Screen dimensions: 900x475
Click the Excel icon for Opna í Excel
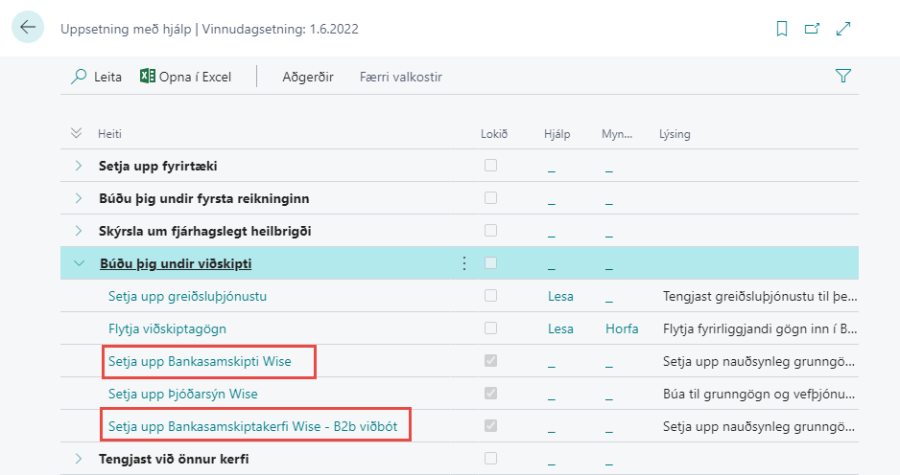[148, 77]
